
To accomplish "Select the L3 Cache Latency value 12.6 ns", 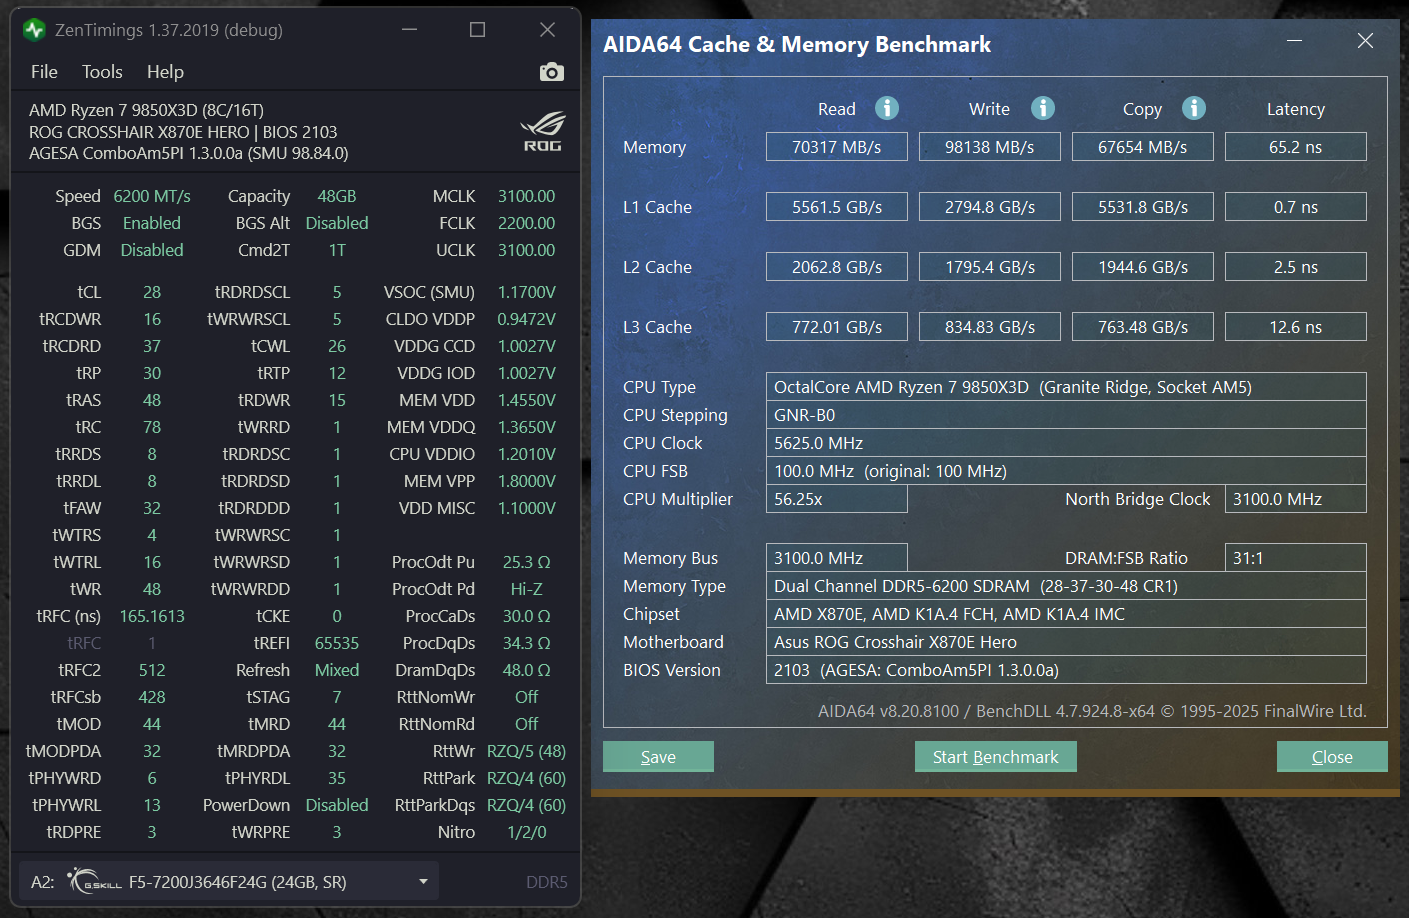I will [x=1296, y=327].
